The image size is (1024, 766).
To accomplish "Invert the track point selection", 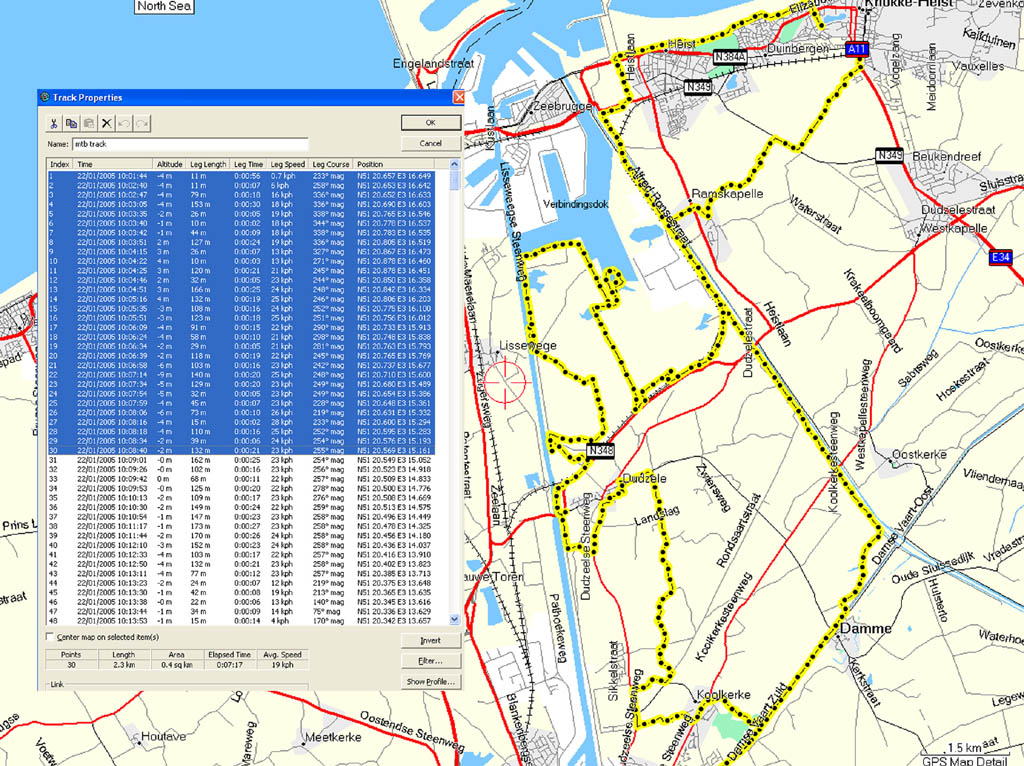I will point(430,641).
